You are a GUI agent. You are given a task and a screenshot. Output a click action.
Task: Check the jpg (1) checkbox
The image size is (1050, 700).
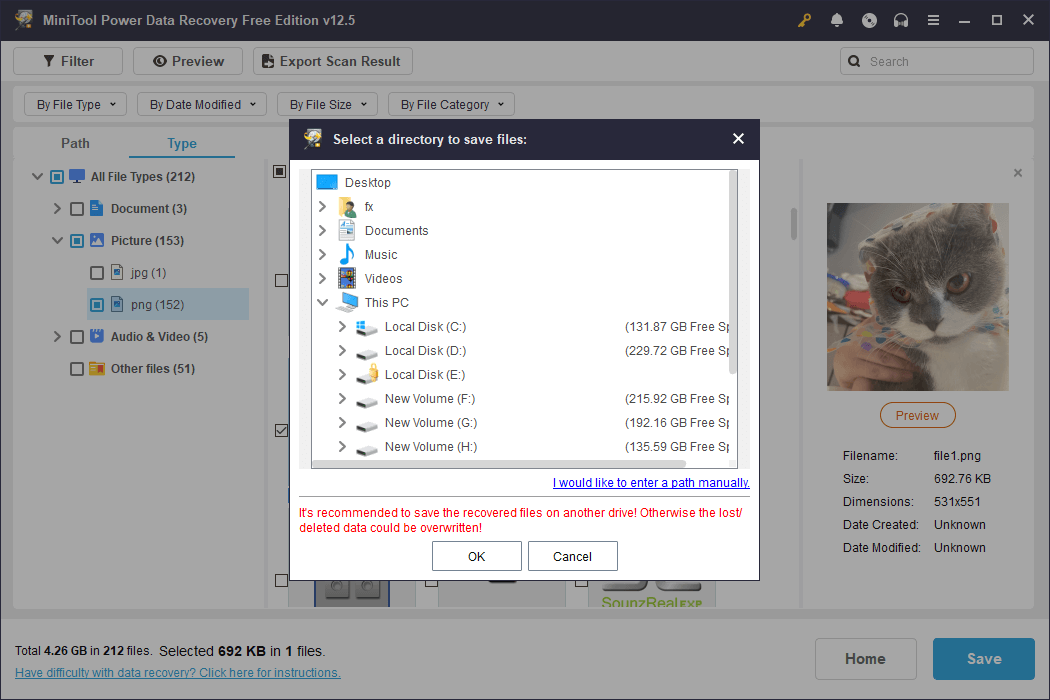pyautogui.click(x=97, y=273)
